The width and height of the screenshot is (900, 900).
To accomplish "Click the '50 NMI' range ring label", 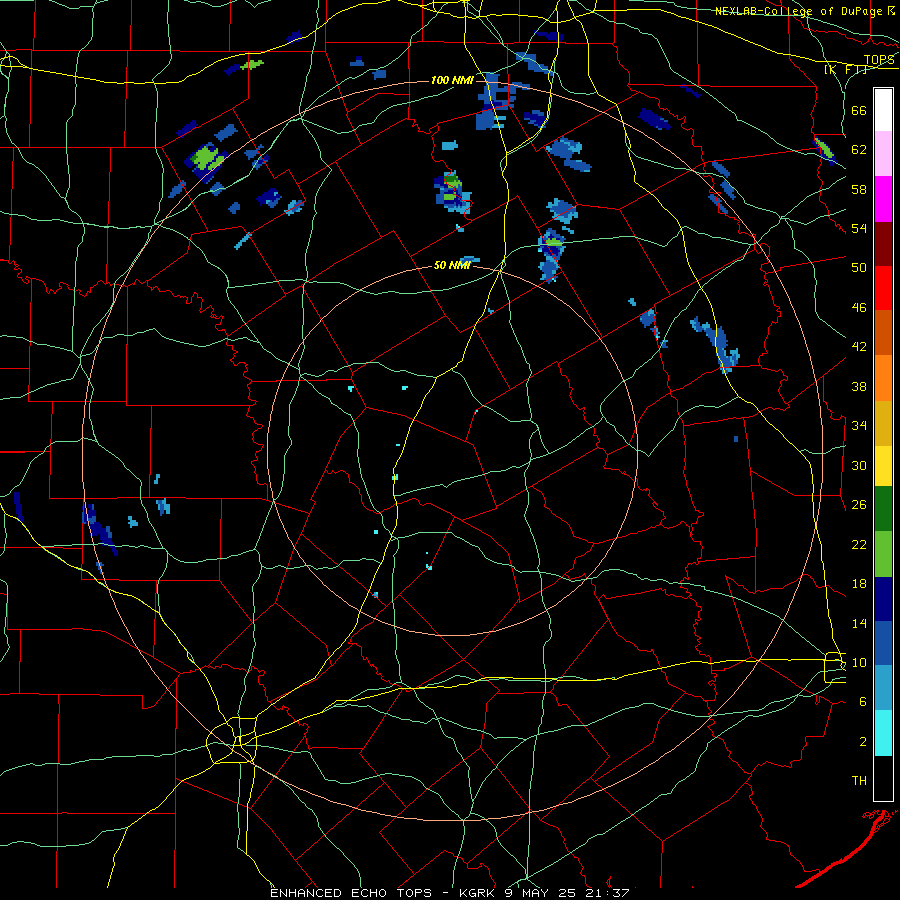I will pyautogui.click(x=452, y=265).
